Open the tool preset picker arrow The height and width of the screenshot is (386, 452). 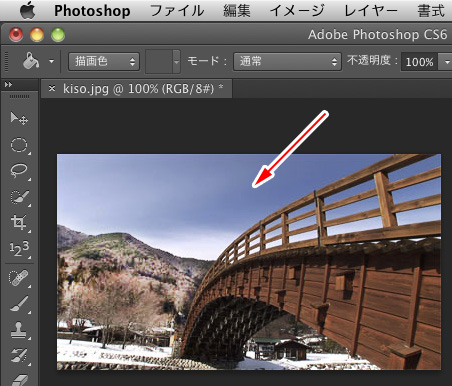click(51, 61)
